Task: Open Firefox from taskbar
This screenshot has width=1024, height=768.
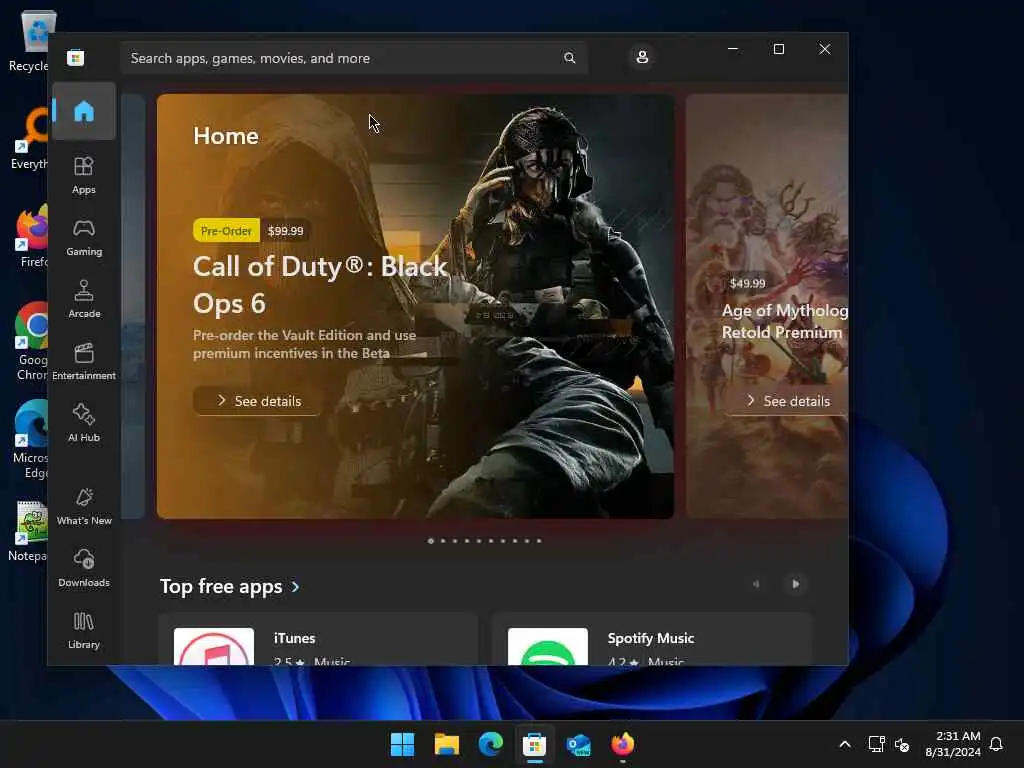Action: pyautogui.click(x=622, y=744)
